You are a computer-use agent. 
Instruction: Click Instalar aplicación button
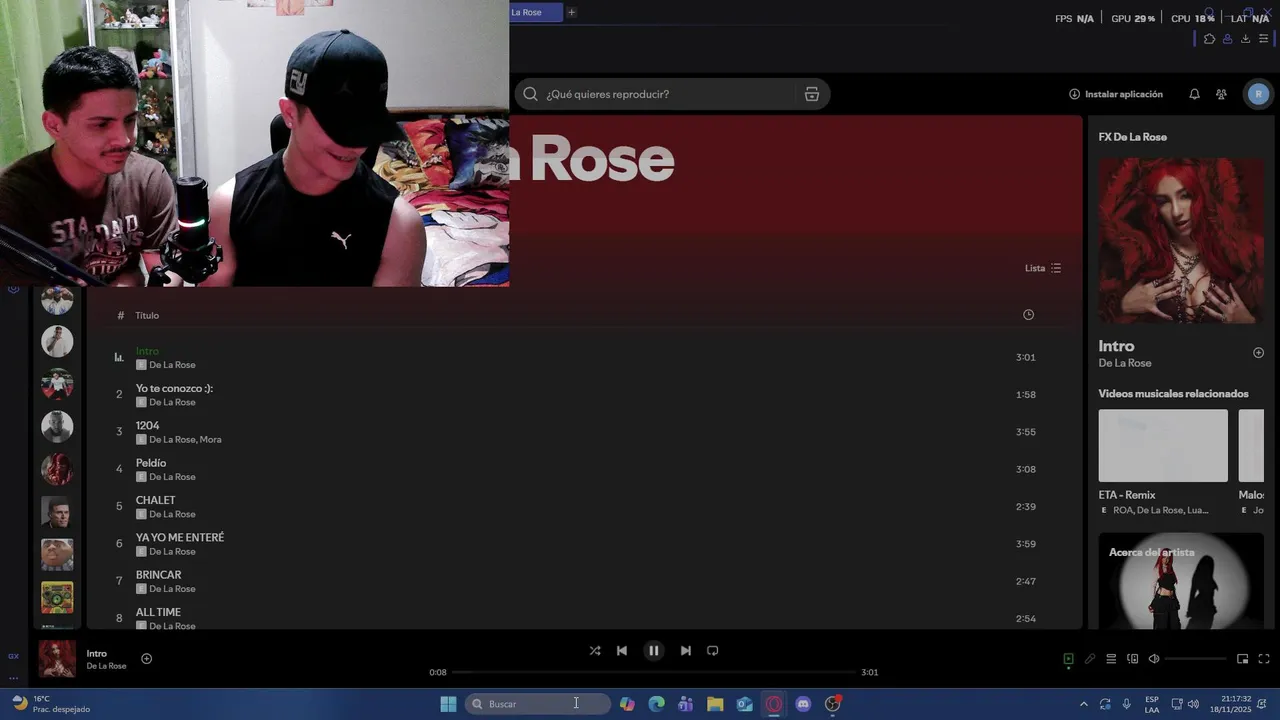[1116, 94]
